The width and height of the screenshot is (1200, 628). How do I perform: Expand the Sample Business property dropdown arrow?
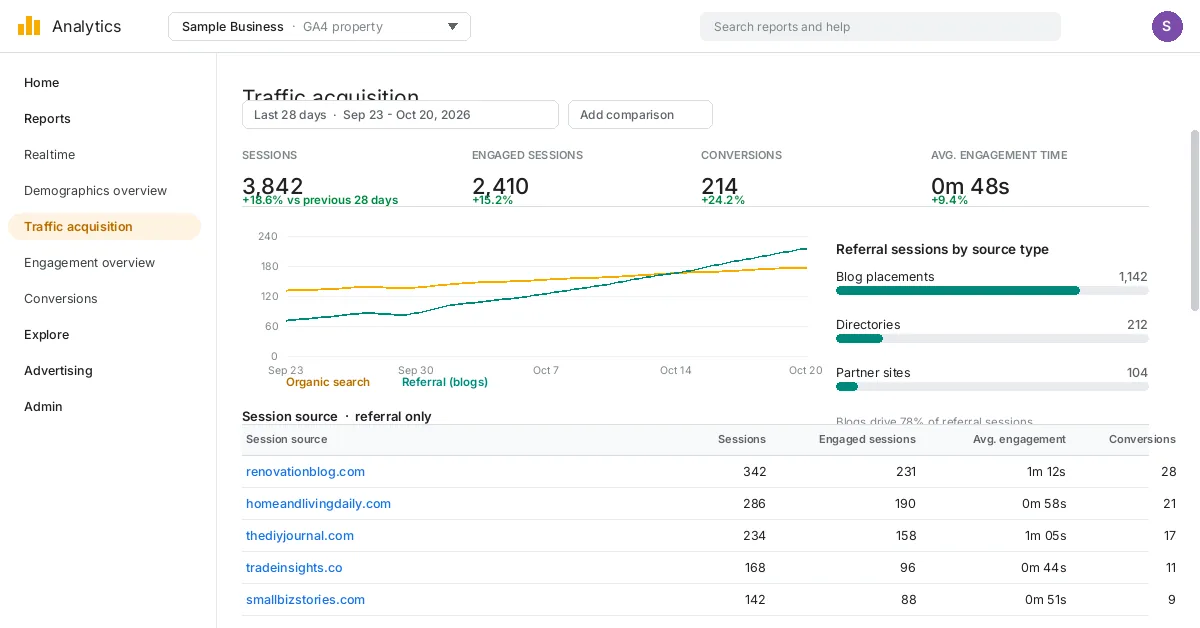pos(453,27)
